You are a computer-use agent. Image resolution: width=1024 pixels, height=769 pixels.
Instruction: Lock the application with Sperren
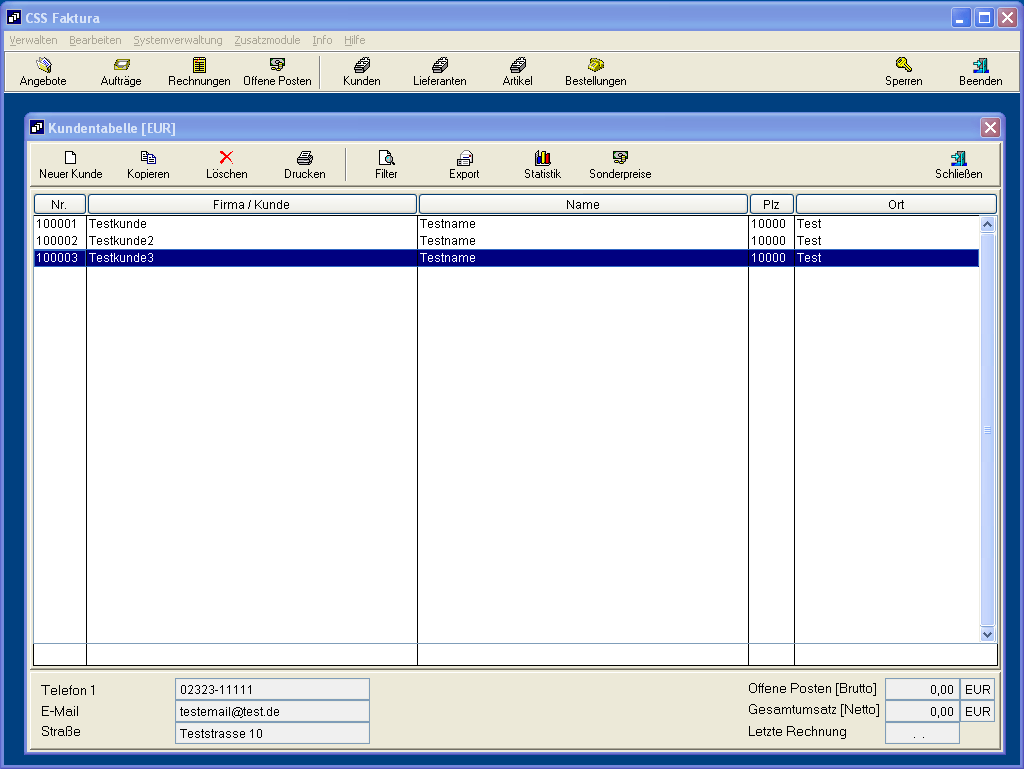pos(903,72)
